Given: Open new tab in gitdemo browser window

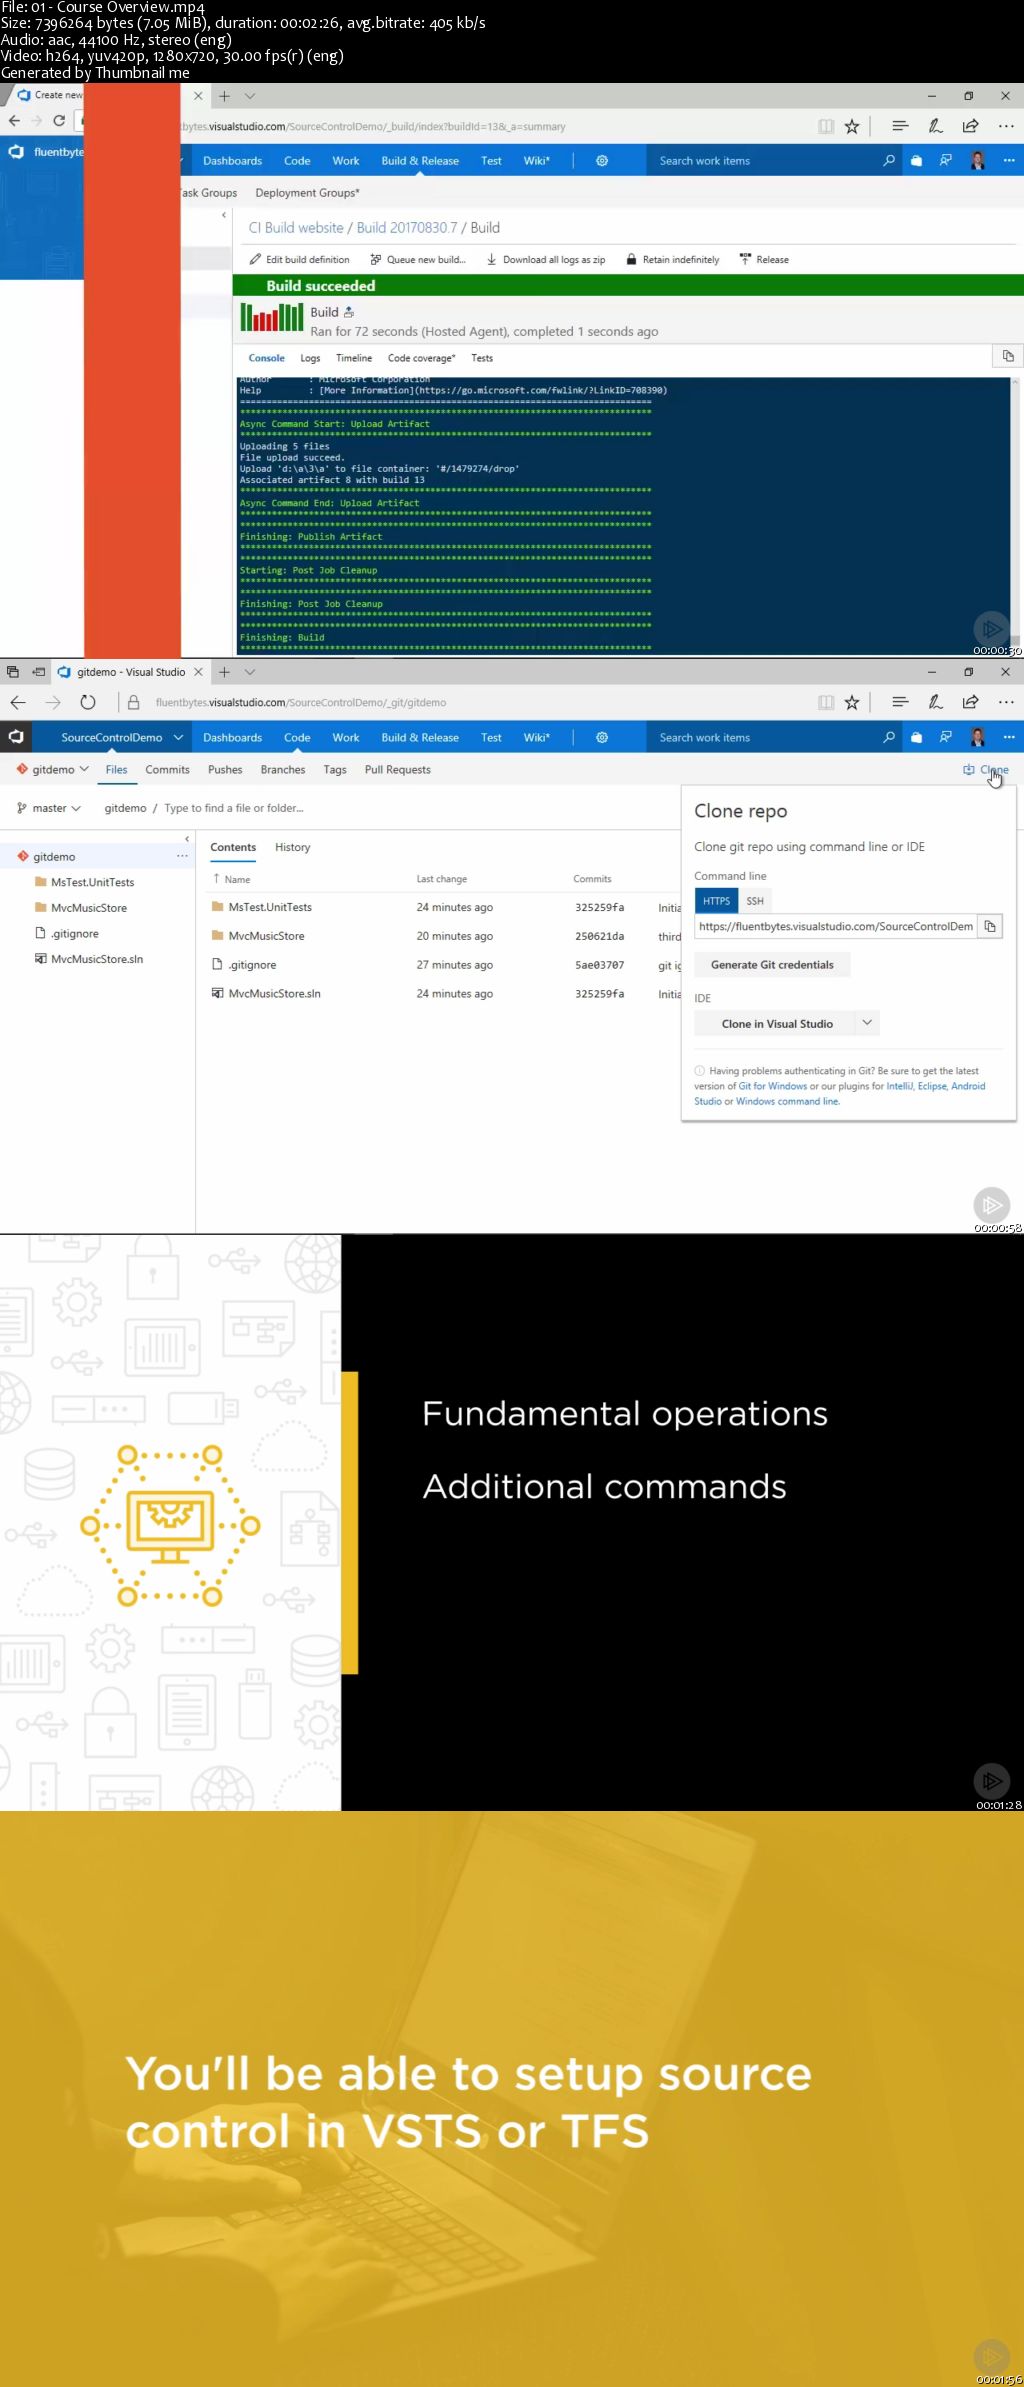Looking at the screenshot, I should point(224,672).
